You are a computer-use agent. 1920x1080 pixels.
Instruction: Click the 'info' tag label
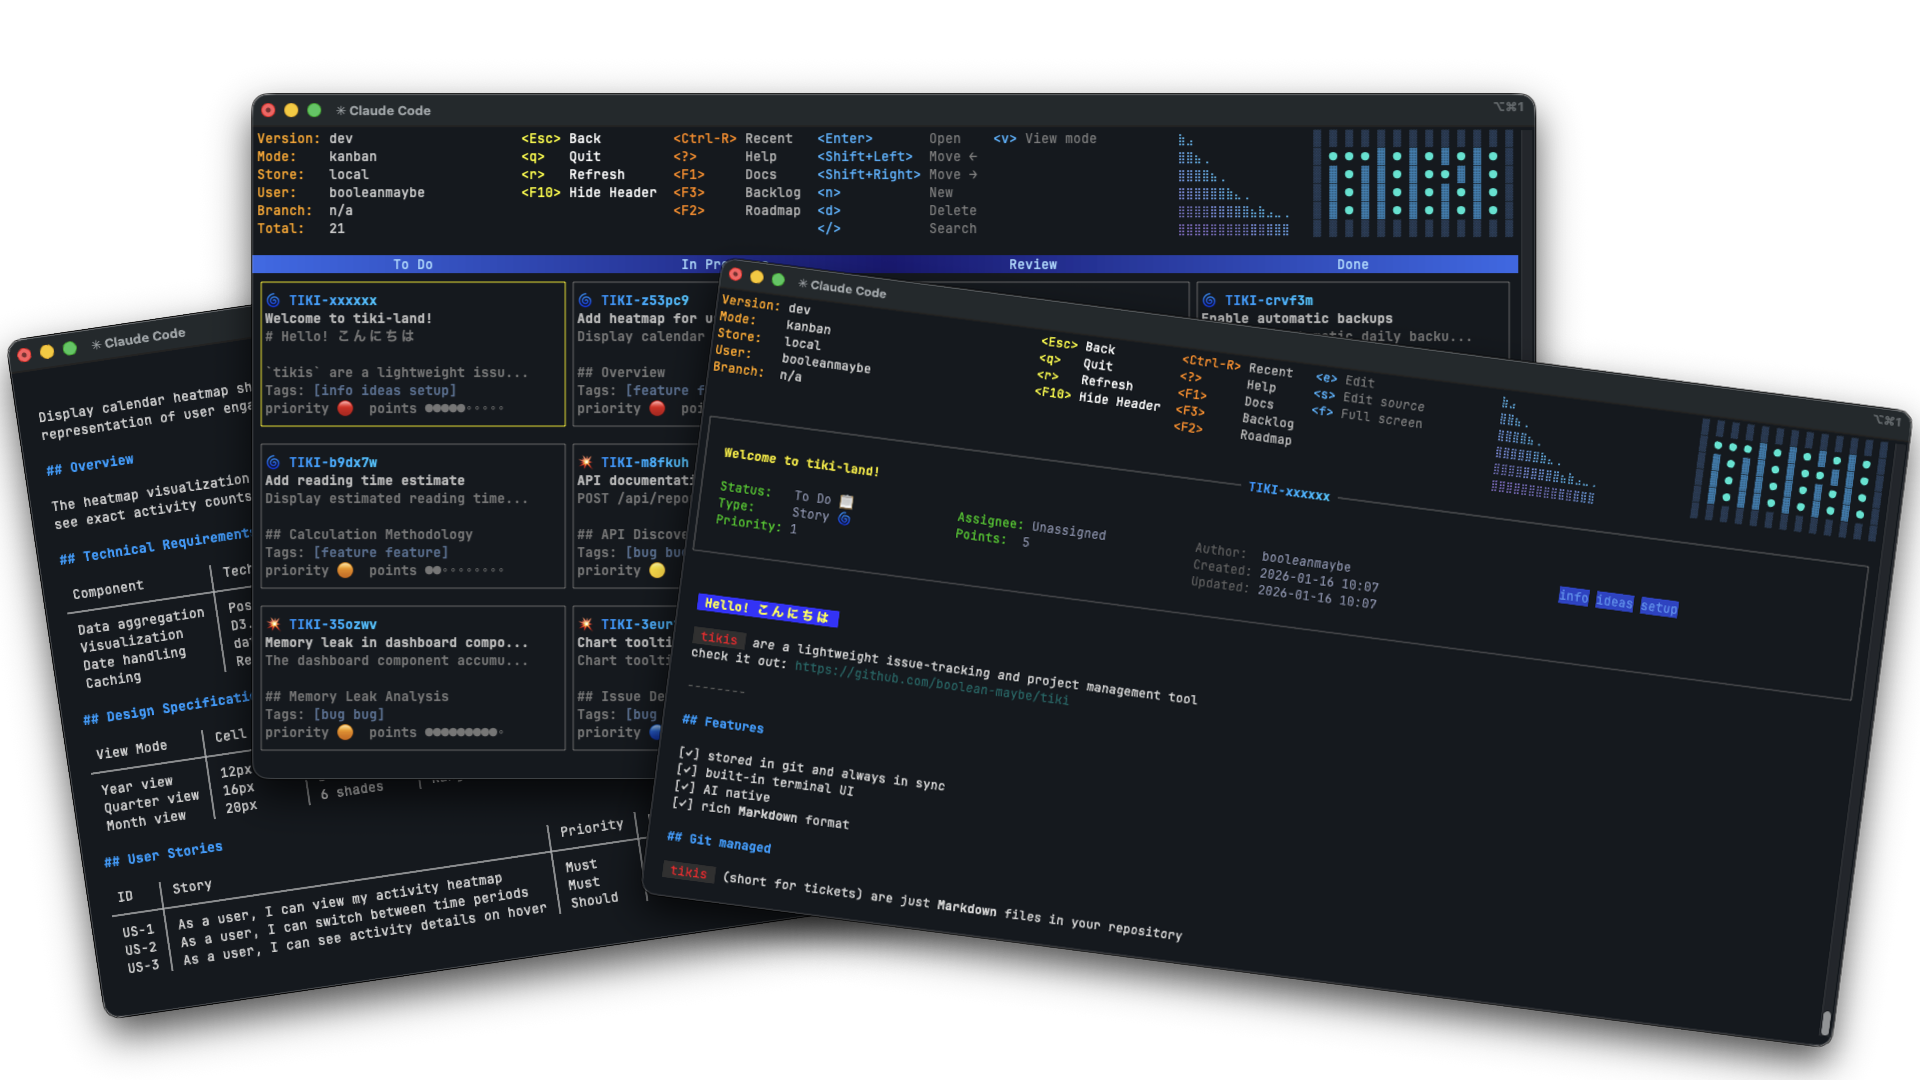point(1573,596)
